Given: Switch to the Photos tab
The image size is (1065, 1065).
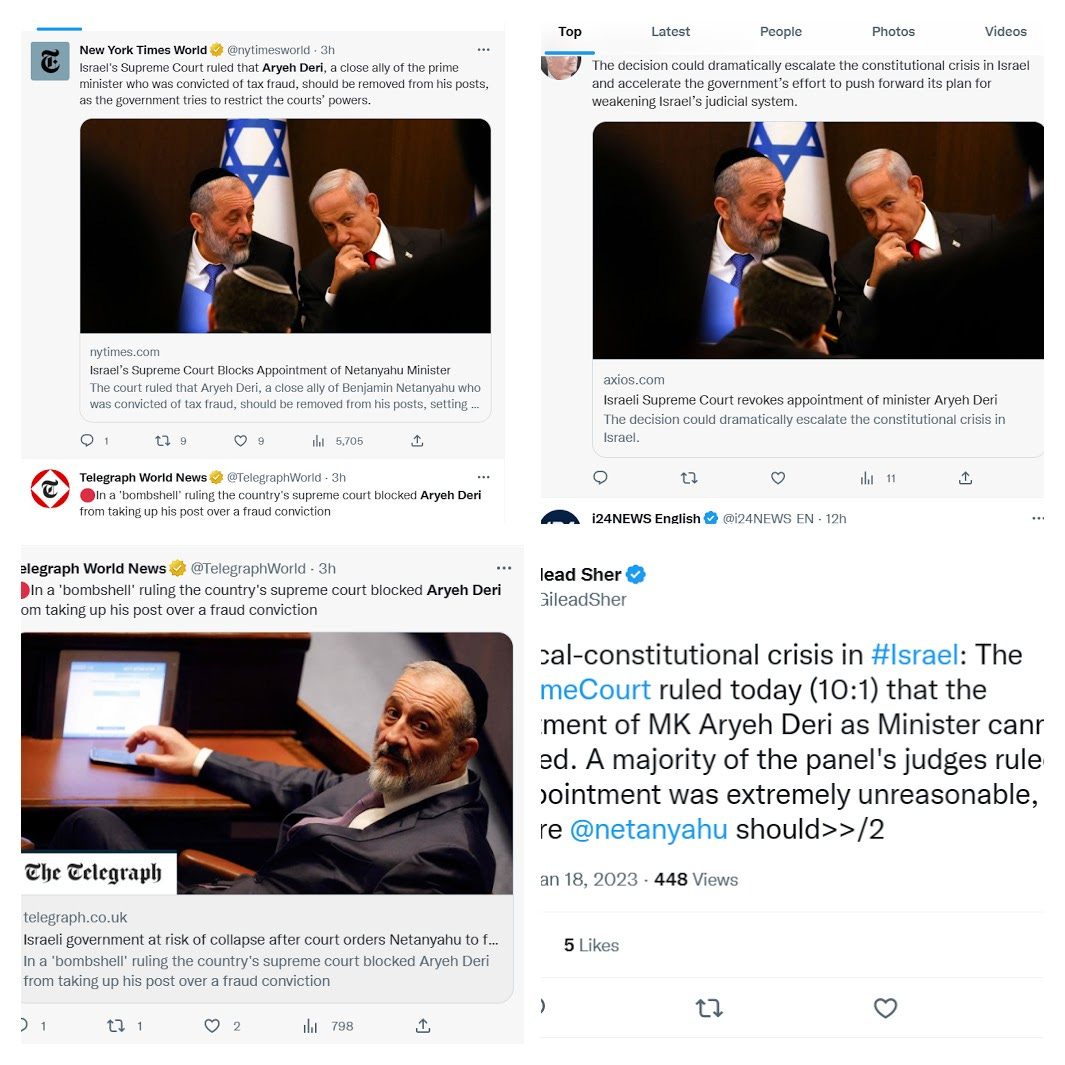Looking at the screenshot, I should coord(893,31).
